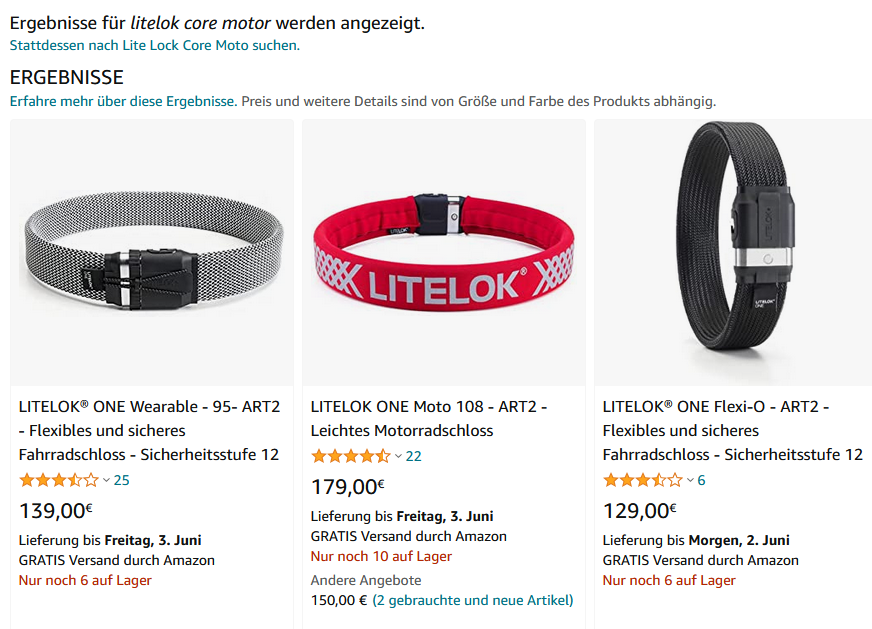Expand rating breakdown chevron for LITELOK Wearable
Screen dimensions: 872x629
(106, 480)
